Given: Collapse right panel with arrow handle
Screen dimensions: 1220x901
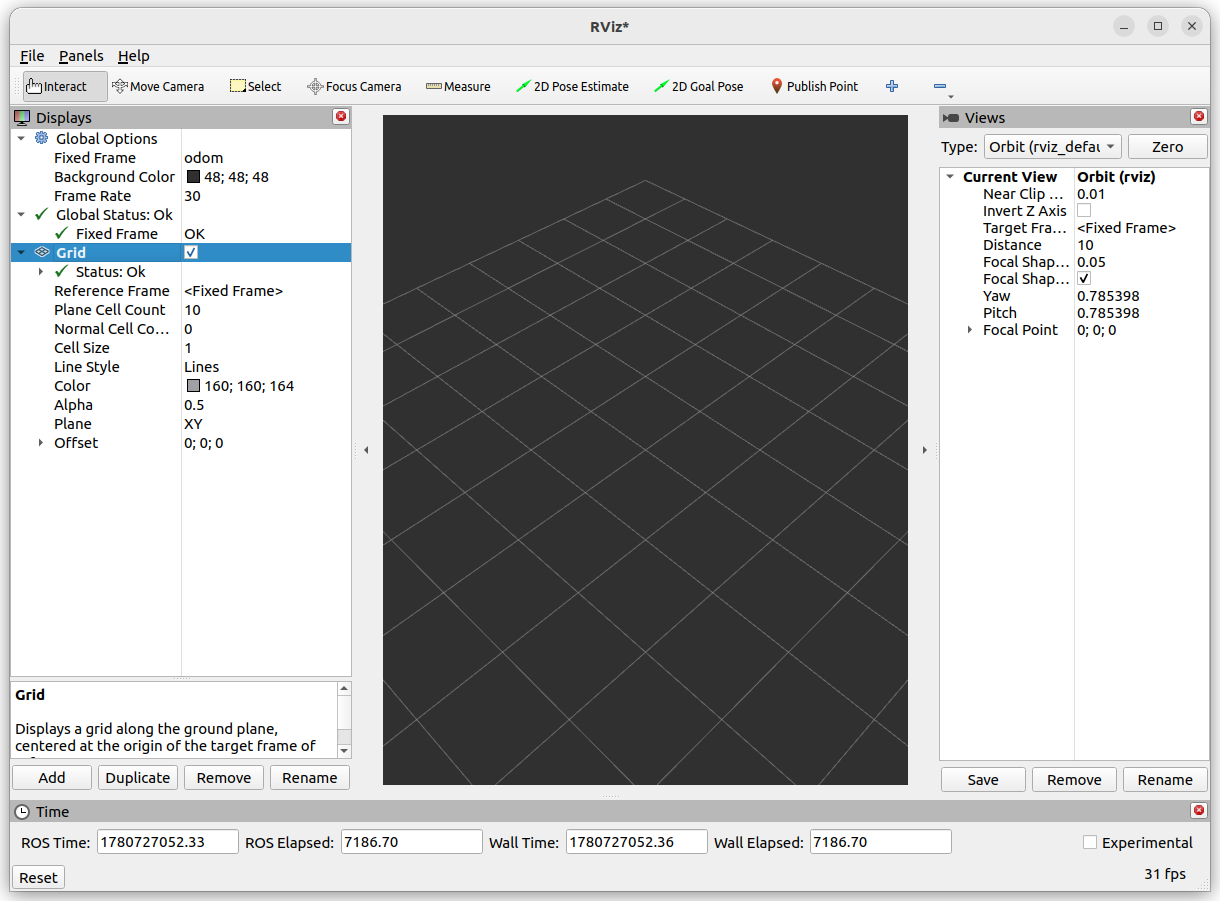Looking at the screenshot, I should pos(924,450).
